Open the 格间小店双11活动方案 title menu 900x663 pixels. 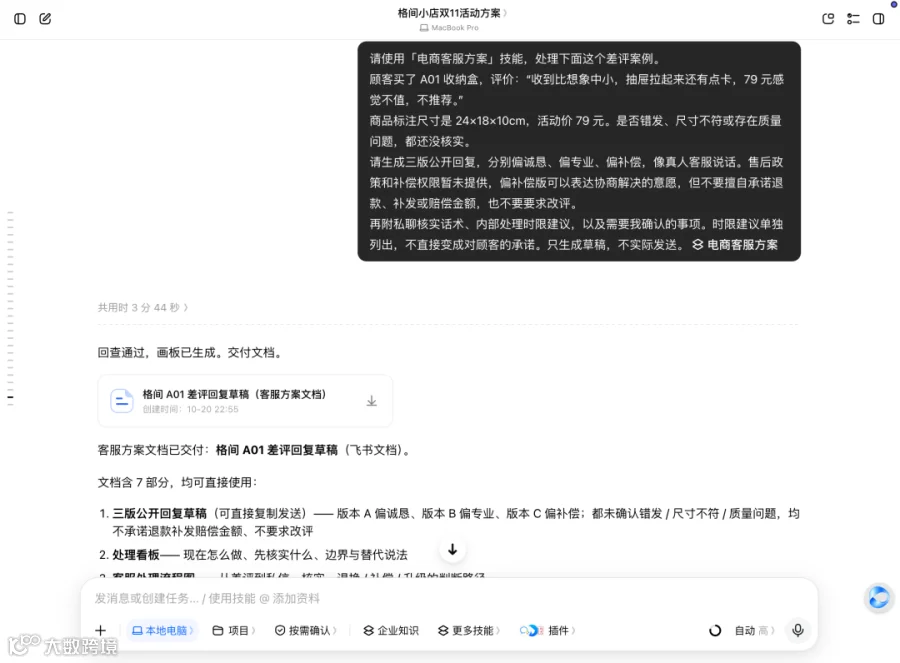pos(452,13)
